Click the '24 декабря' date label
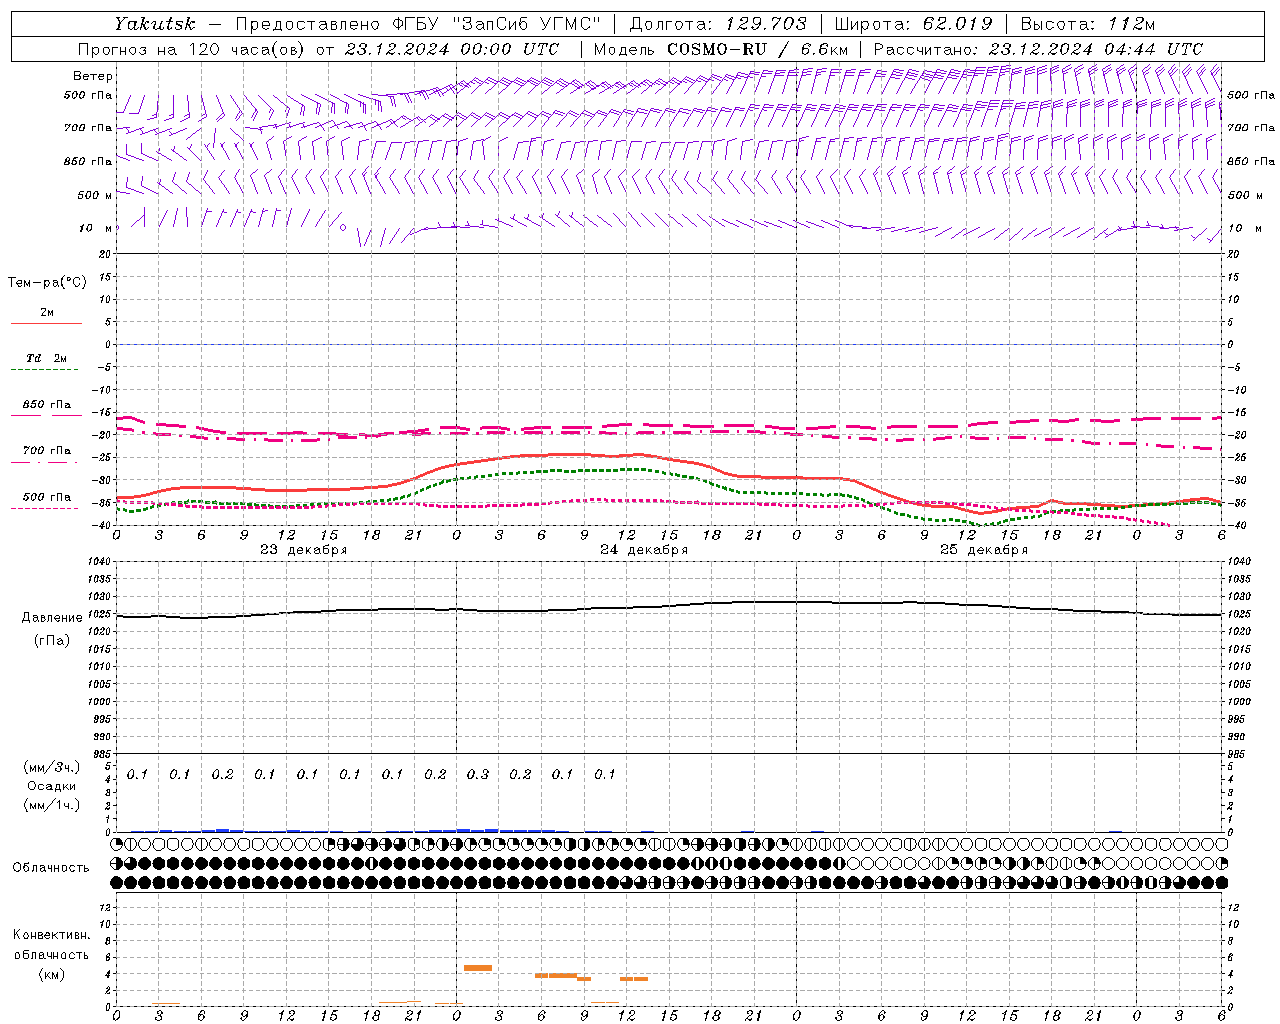Viewport: 1280px width, 1024px height. (x=644, y=550)
